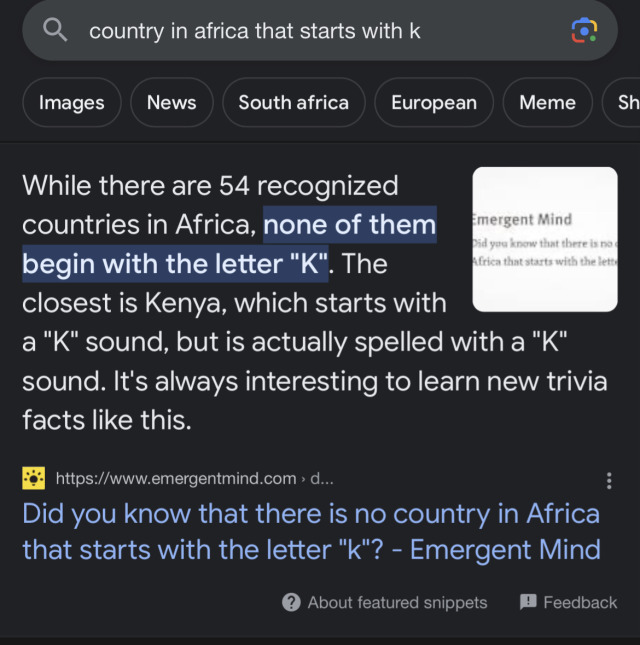Click the highlighted "none of them" snippet text

coord(349,225)
